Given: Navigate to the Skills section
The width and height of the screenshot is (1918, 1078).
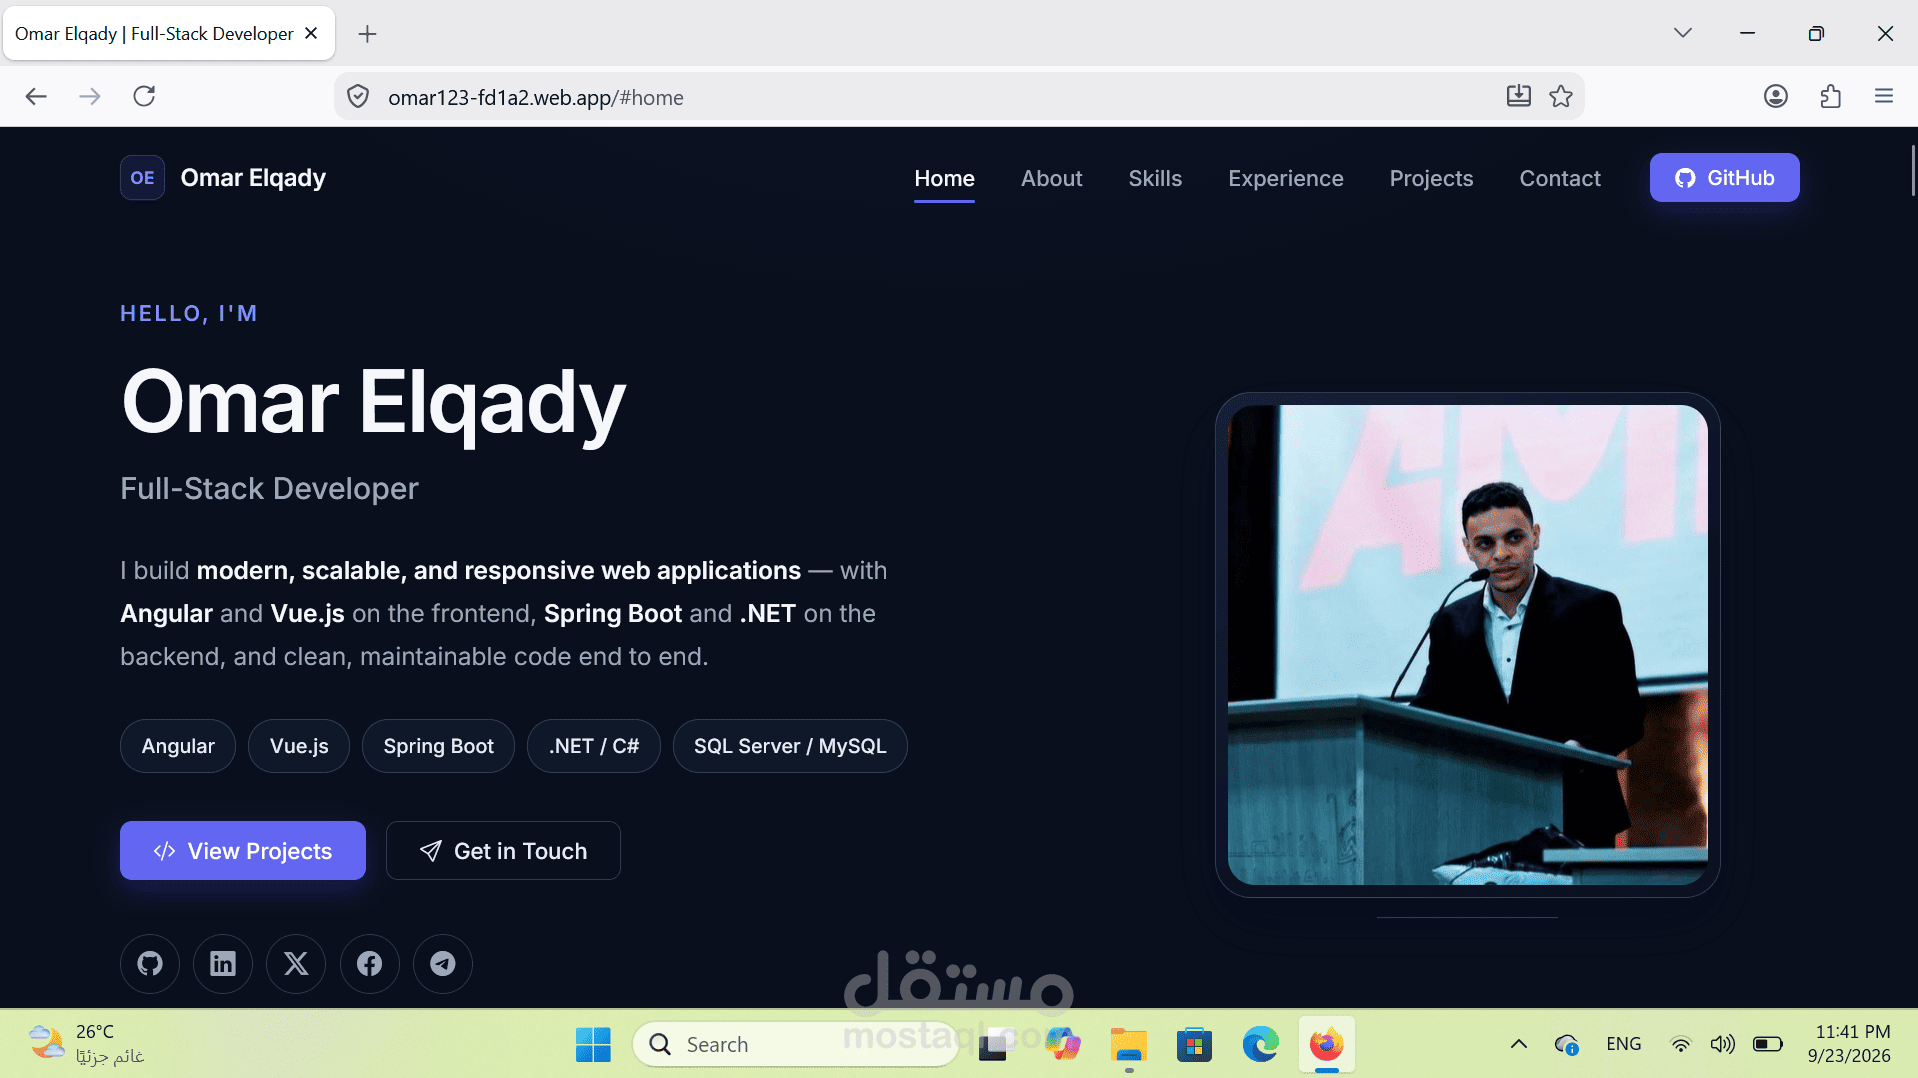Looking at the screenshot, I should [1155, 178].
